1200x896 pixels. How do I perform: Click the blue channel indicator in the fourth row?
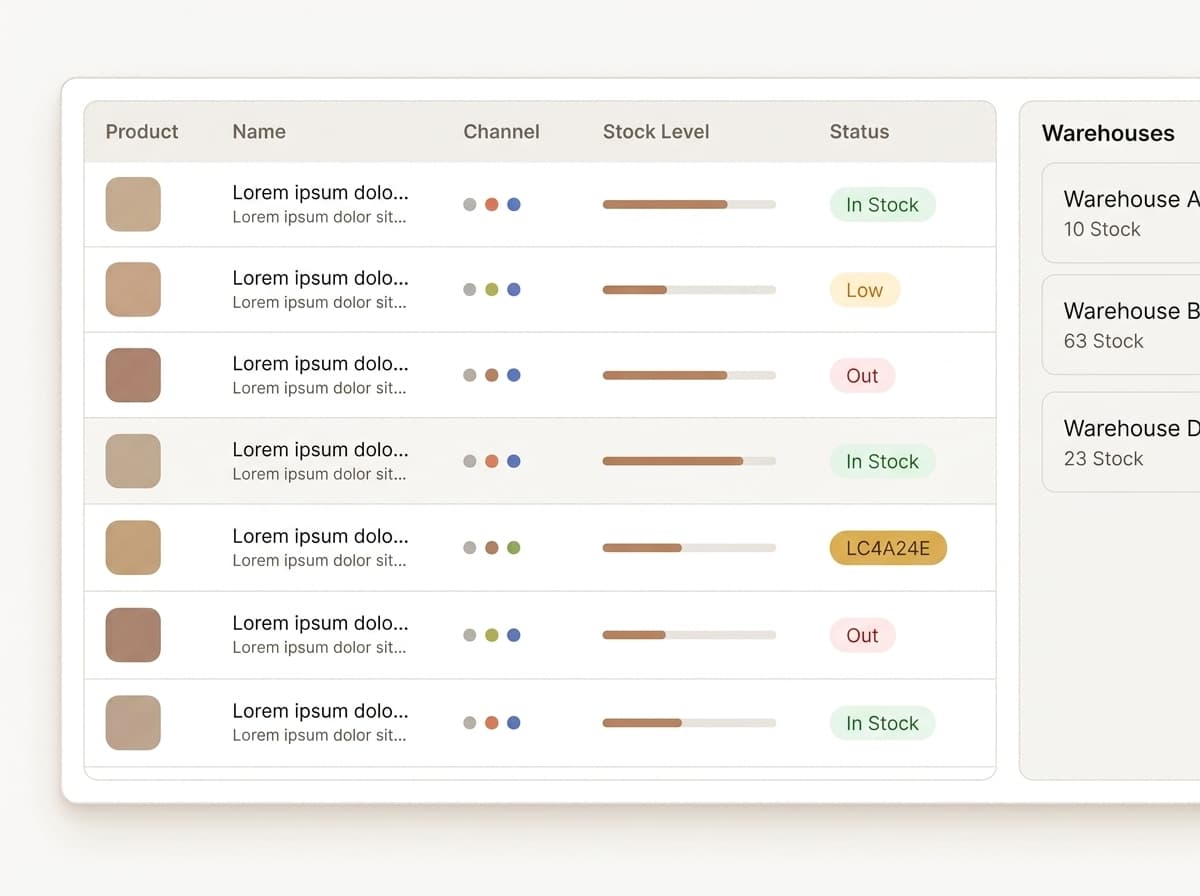click(513, 461)
